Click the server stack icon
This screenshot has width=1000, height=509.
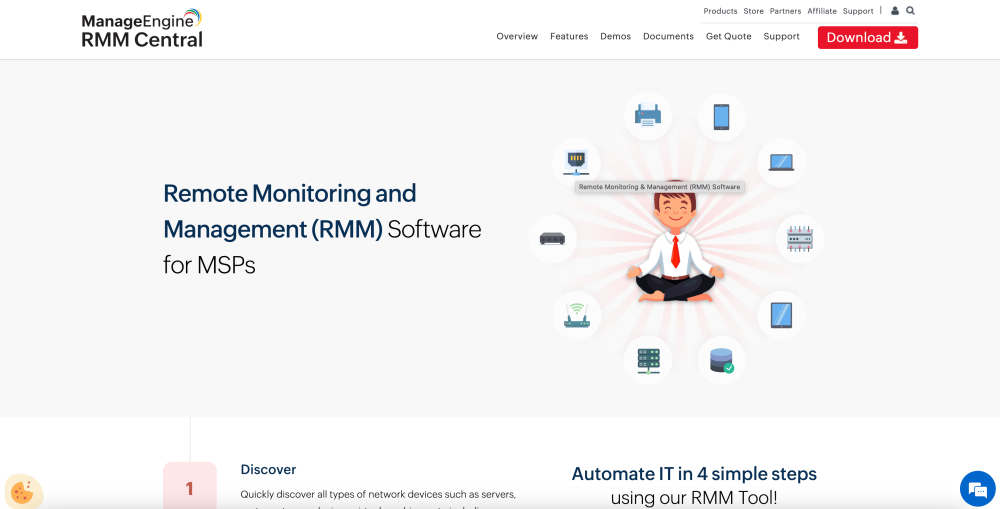[648, 361]
